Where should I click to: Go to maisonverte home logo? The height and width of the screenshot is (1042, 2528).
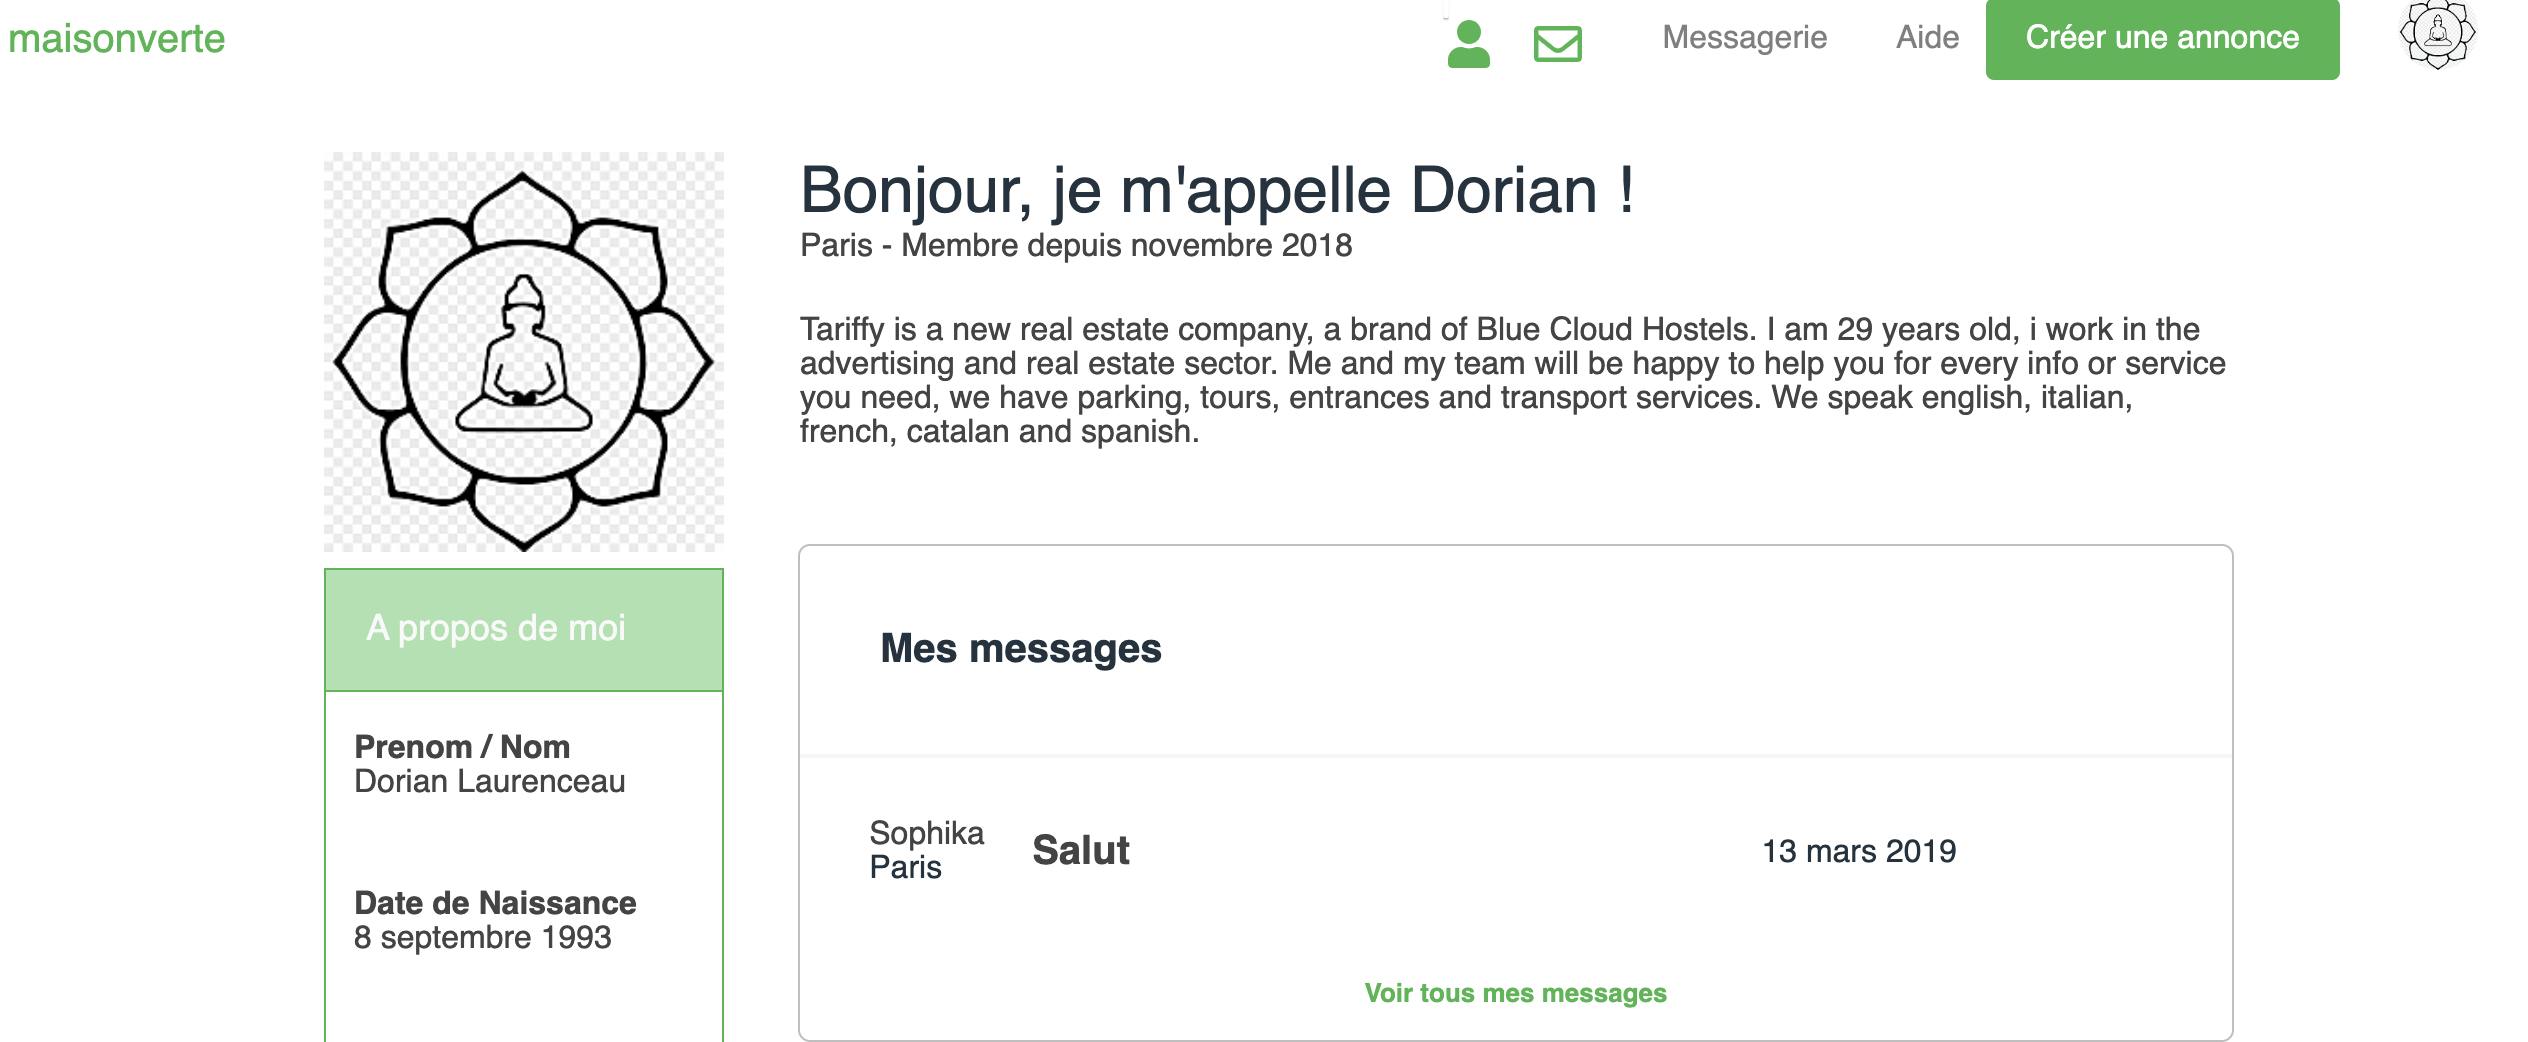(x=117, y=39)
